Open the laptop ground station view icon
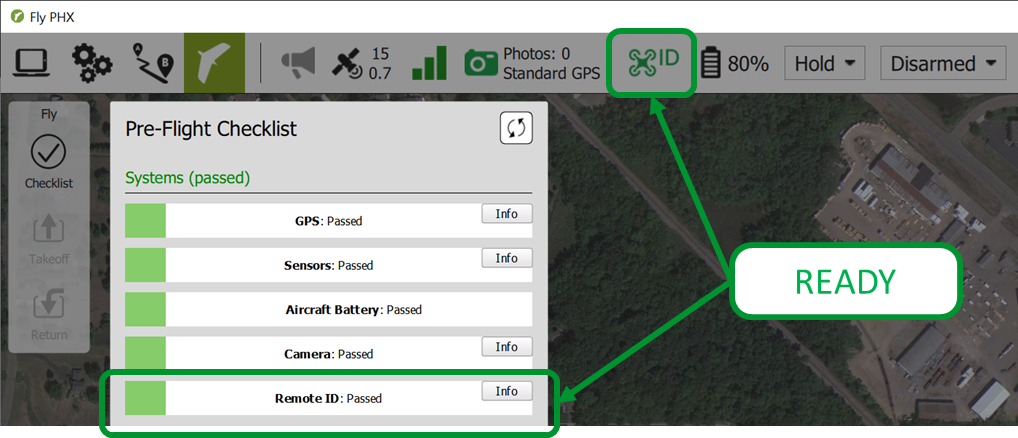The image size is (1018, 438). [x=32, y=63]
